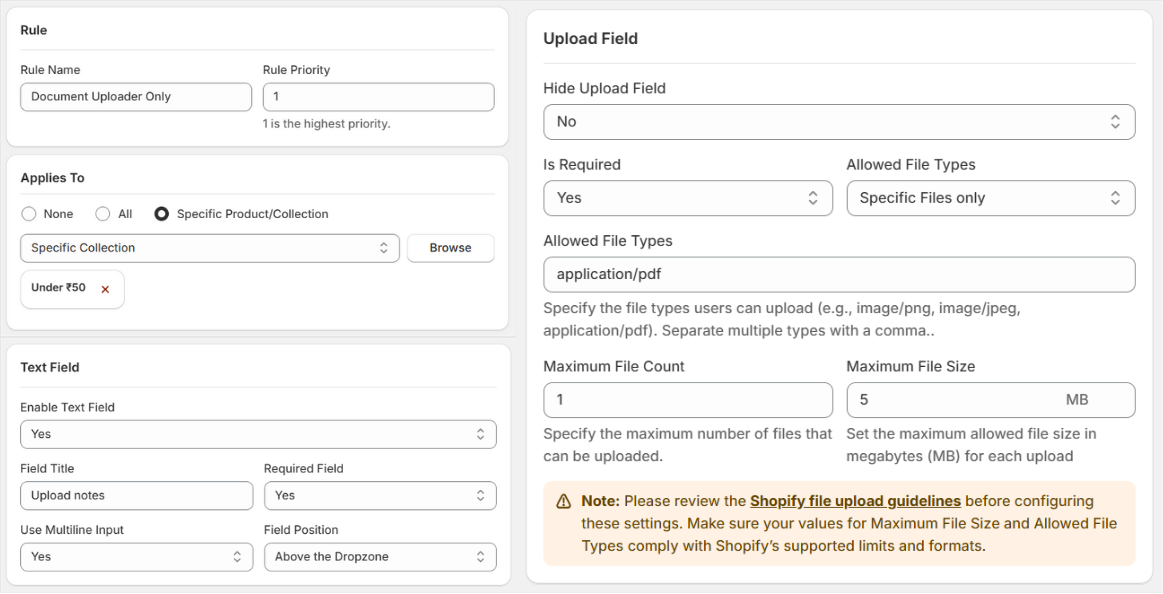Click the warning icon in the Note banner
Image resolution: width=1163 pixels, height=594 pixels.
(564, 501)
